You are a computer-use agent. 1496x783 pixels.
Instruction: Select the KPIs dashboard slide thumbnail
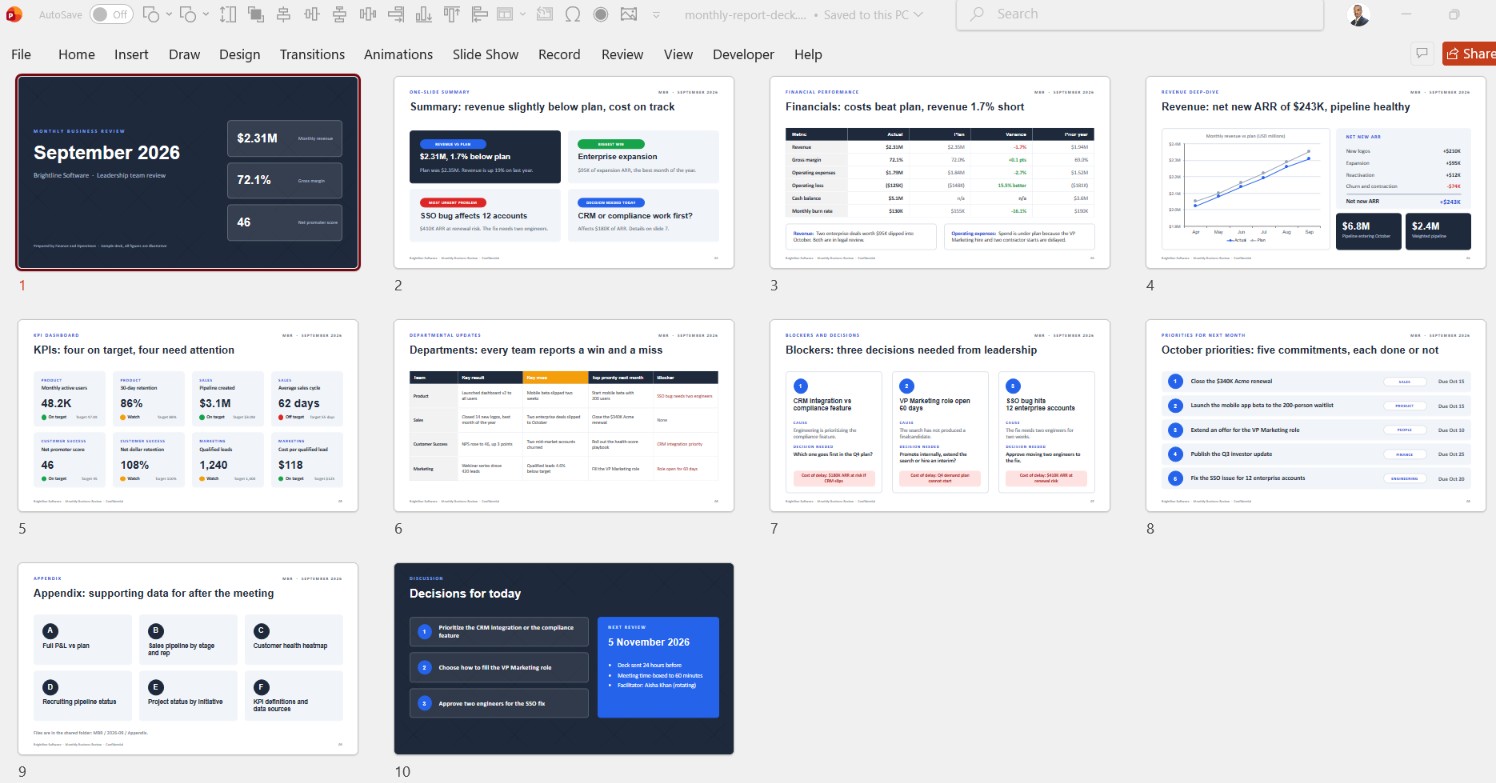[x=188, y=415]
